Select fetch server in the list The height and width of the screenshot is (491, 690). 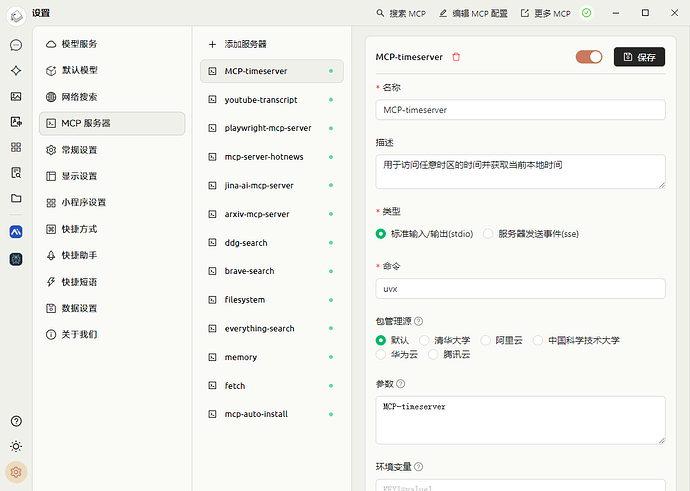tap(272, 385)
